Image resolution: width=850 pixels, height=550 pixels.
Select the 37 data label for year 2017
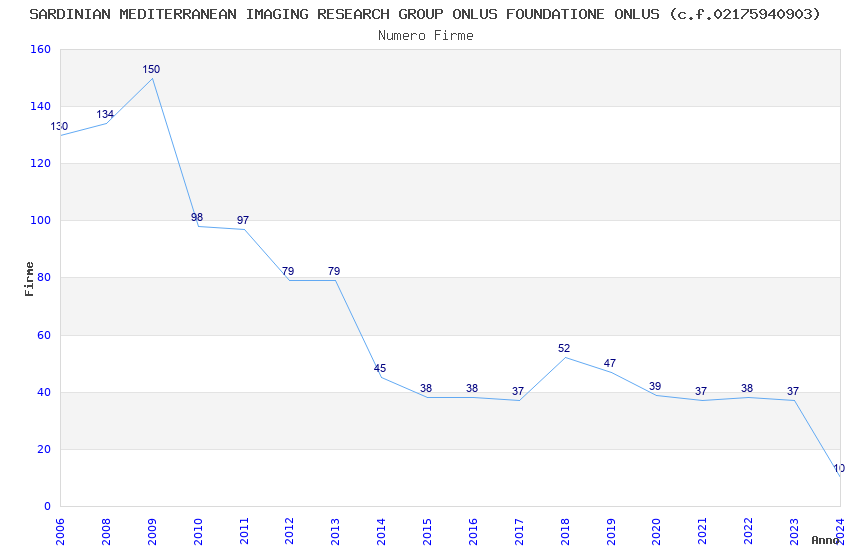518,391
